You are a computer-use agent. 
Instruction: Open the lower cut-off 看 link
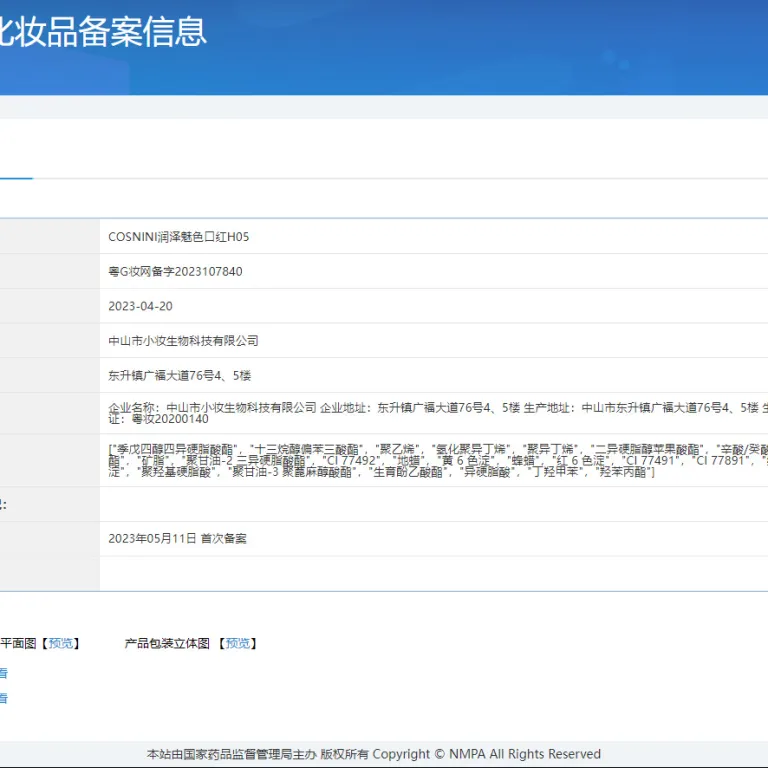point(3,698)
